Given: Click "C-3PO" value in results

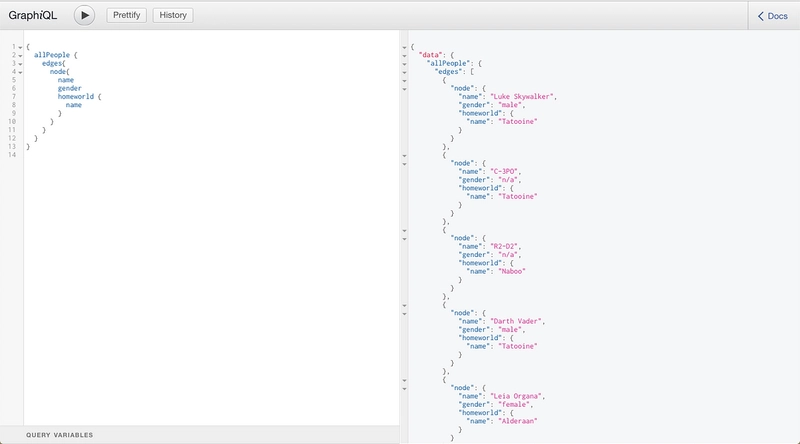Looking at the screenshot, I should (504, 171).
